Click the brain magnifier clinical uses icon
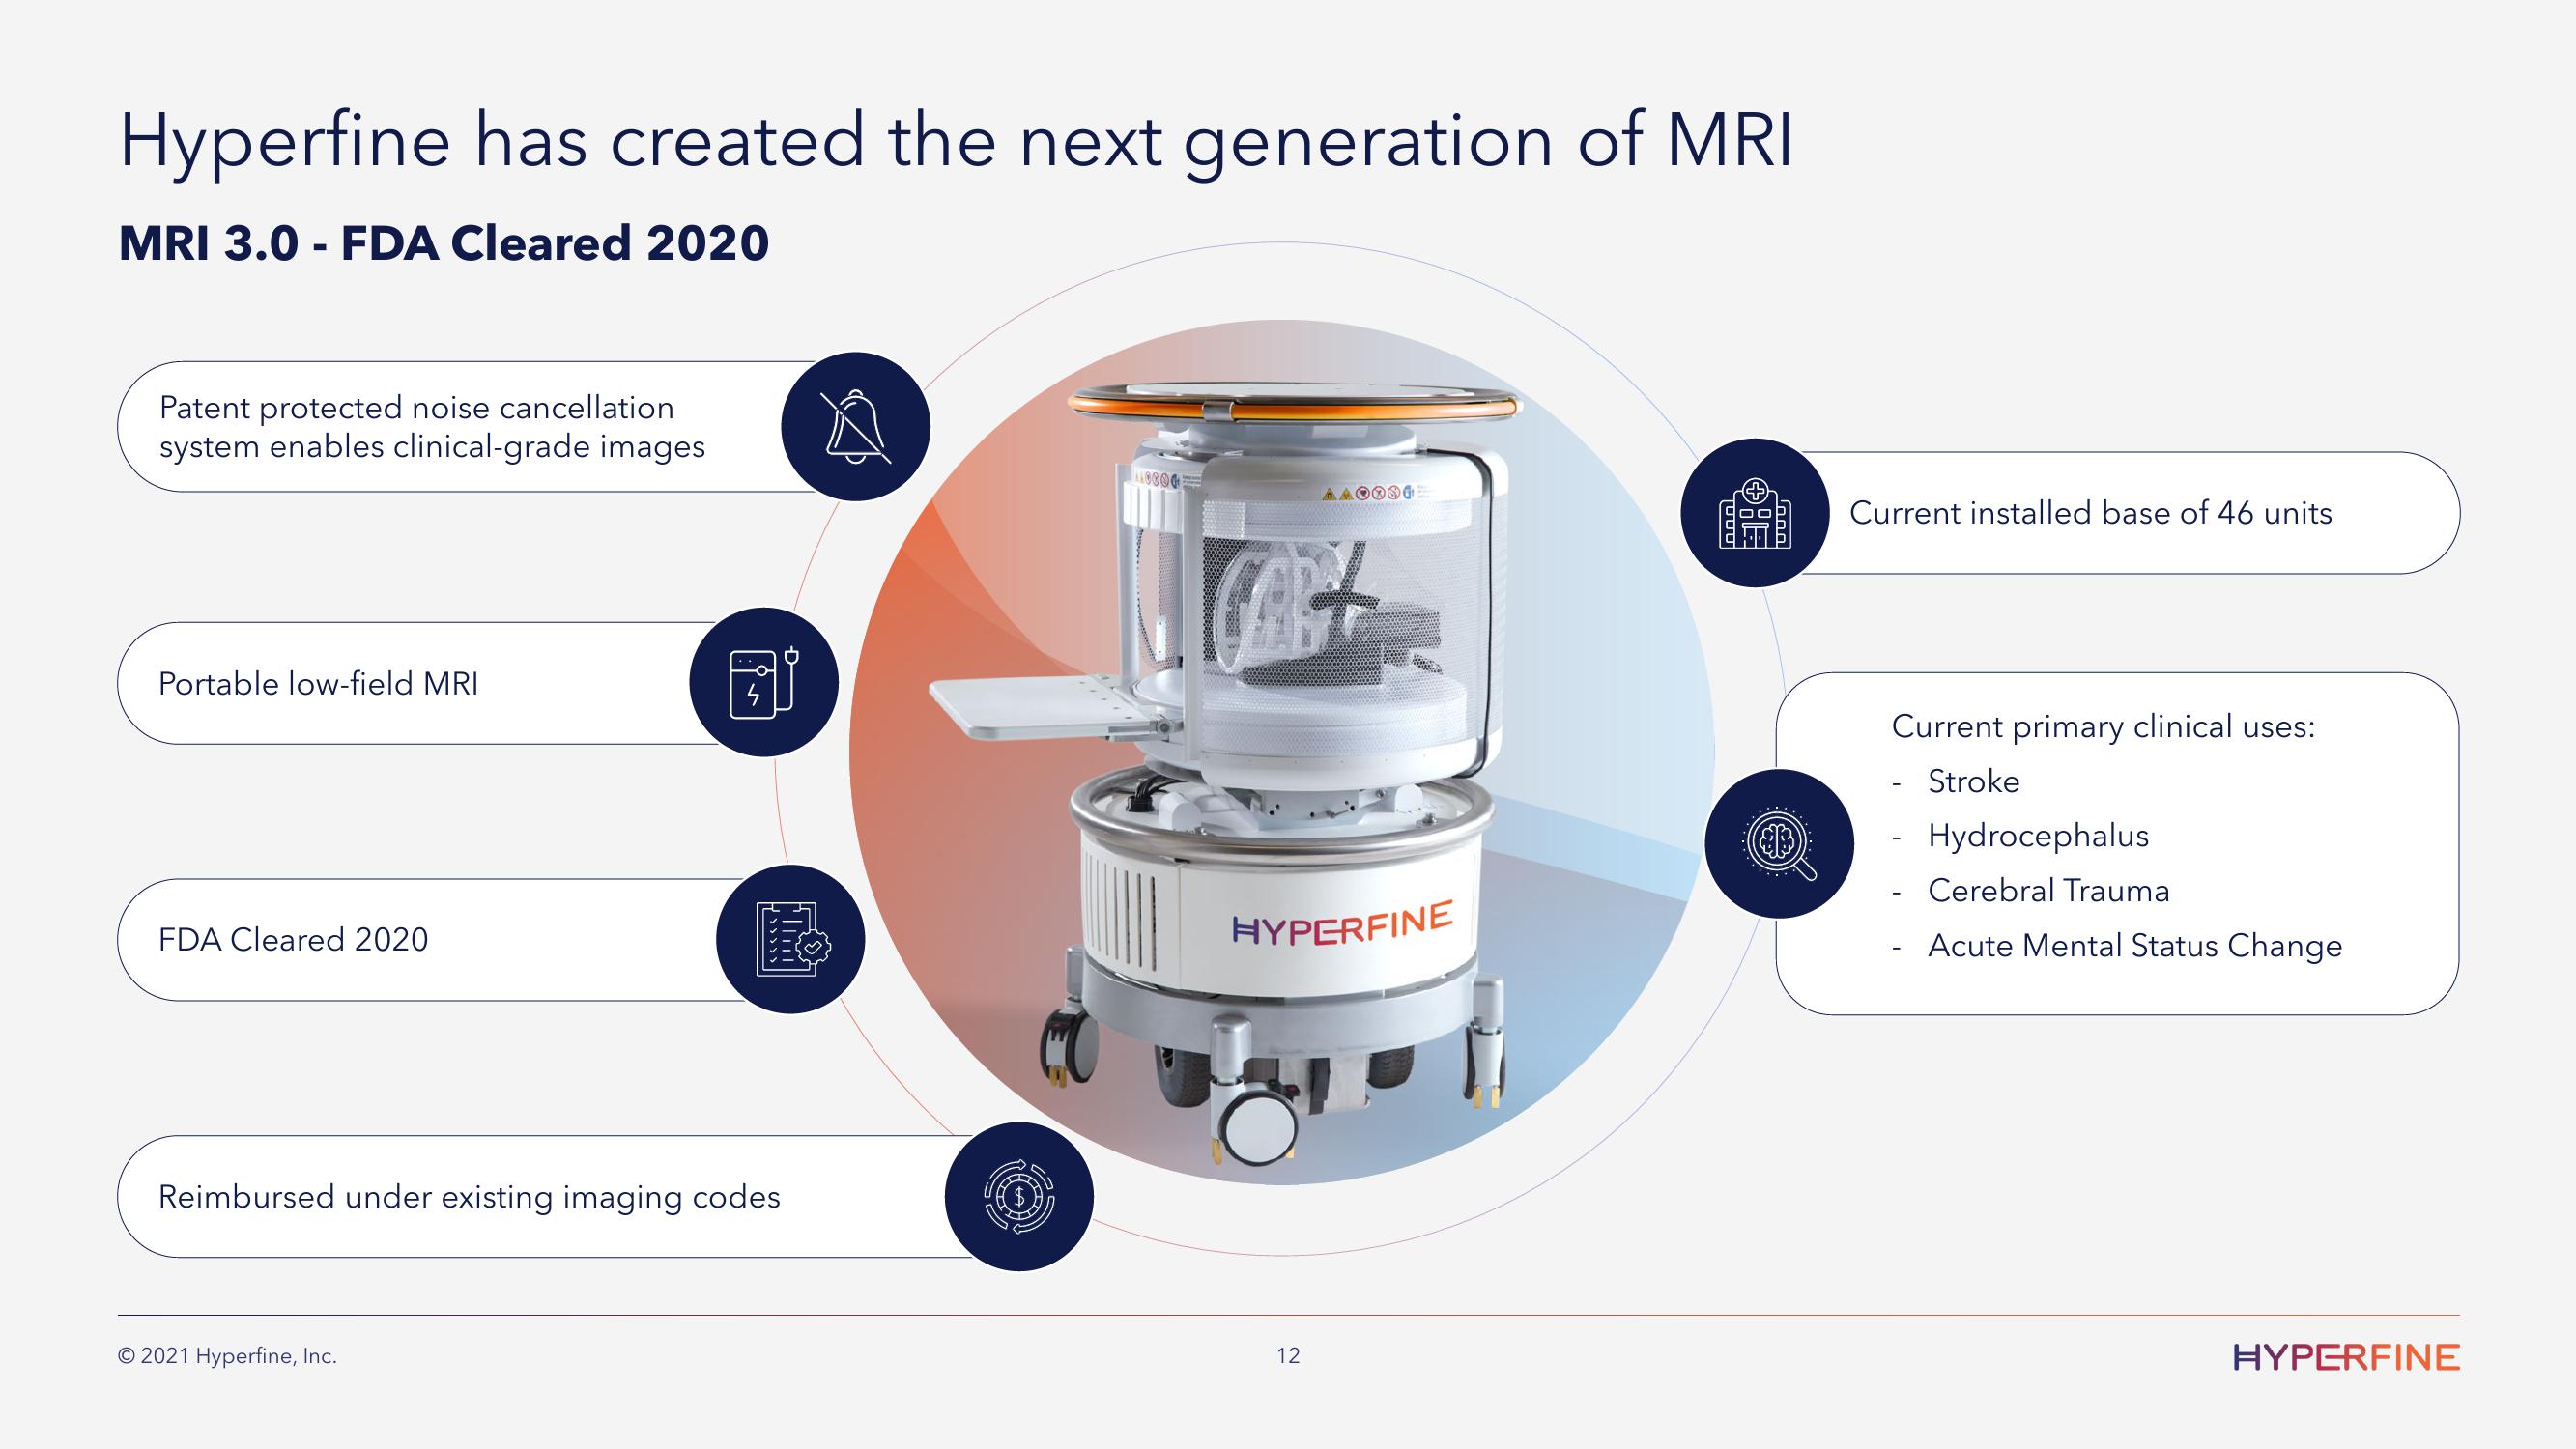The image size is (2576, 1449). (x=1779, y=843)
